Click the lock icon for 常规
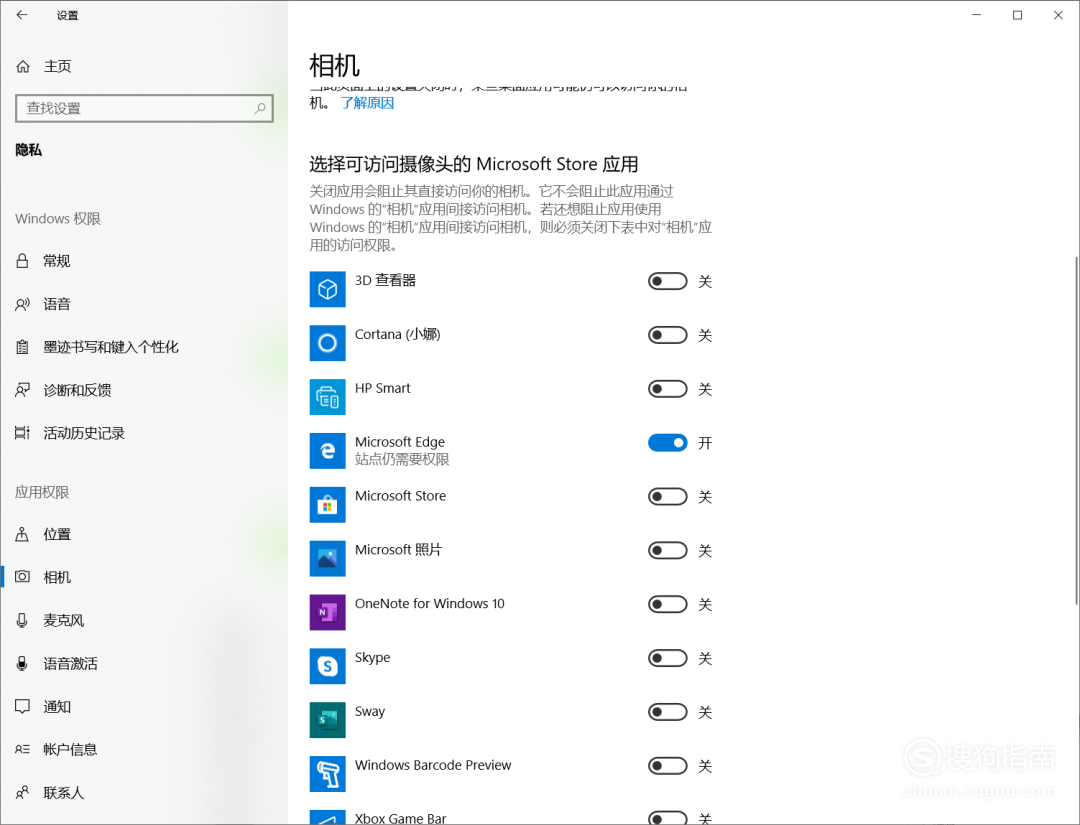Screen dimensions: 1080x825 [x=22, y=261]
